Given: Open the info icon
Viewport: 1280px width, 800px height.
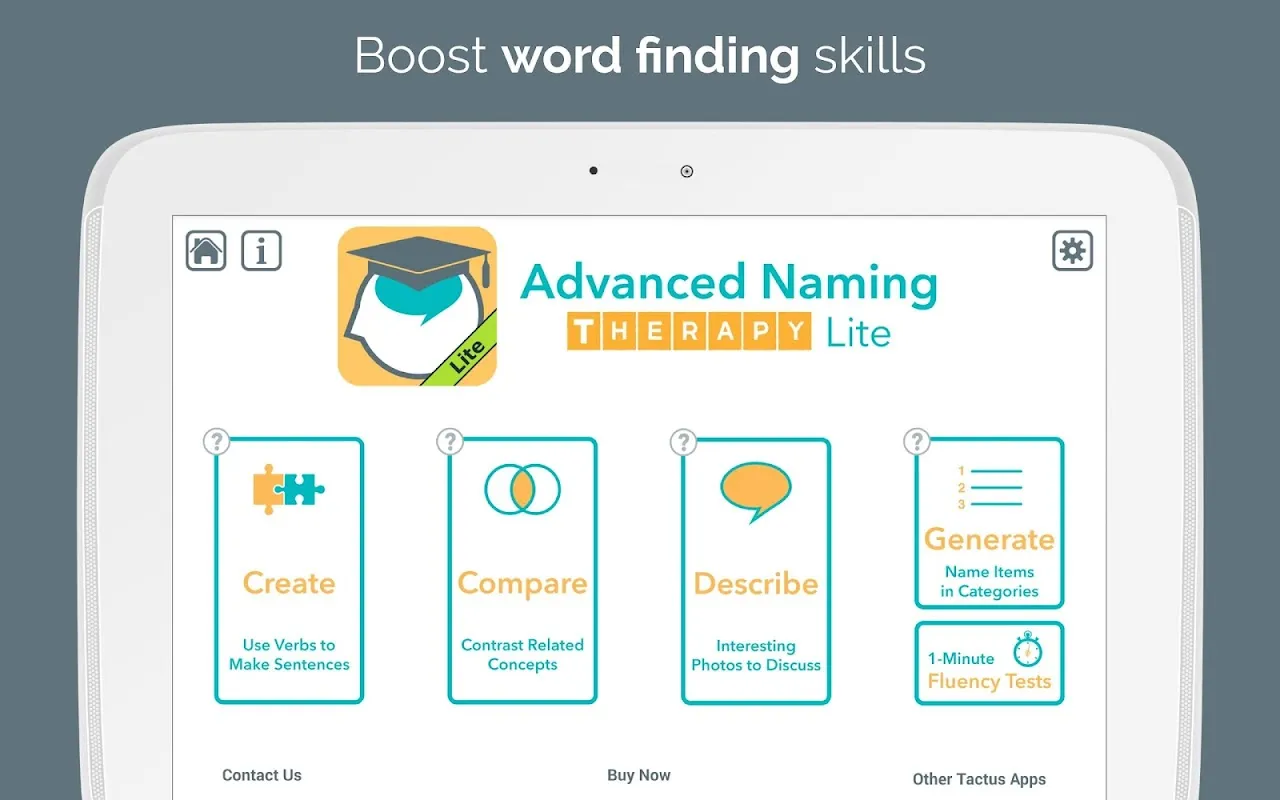Looking at the screenshot, I should tap(262, 250).
